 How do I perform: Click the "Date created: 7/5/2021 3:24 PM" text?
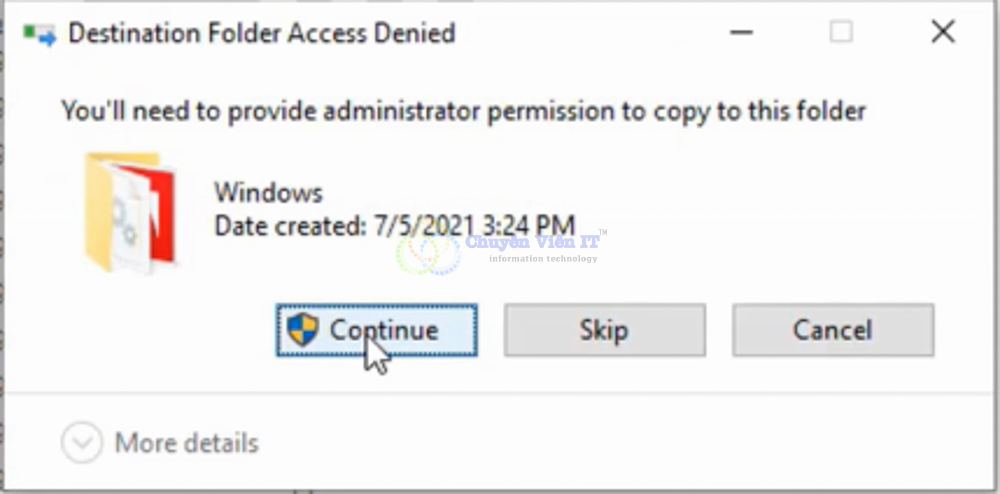(394, 225)
